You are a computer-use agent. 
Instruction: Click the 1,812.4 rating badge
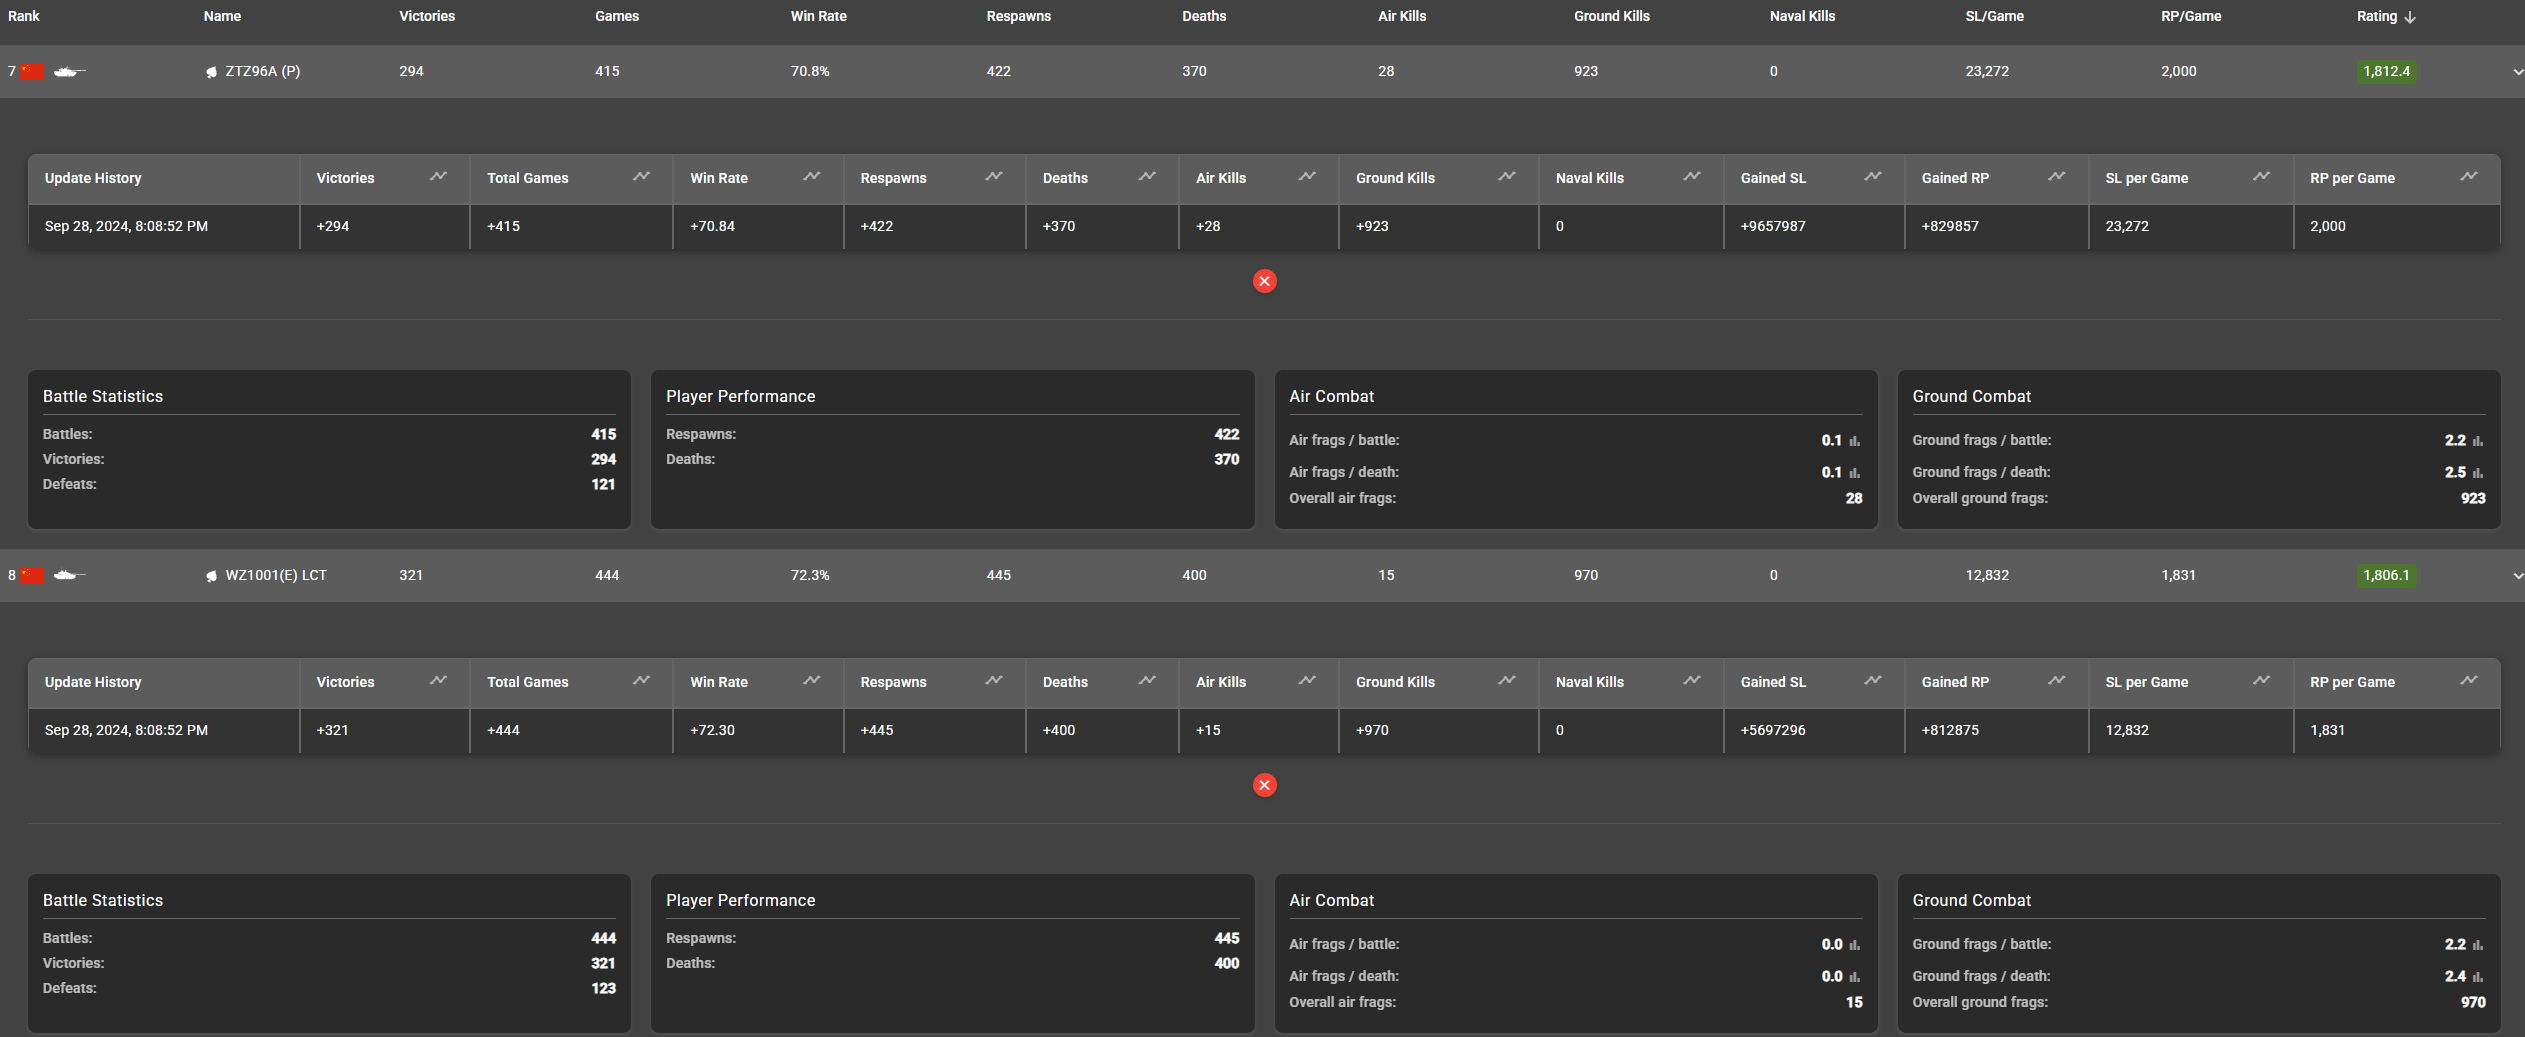pos(2387,71)
